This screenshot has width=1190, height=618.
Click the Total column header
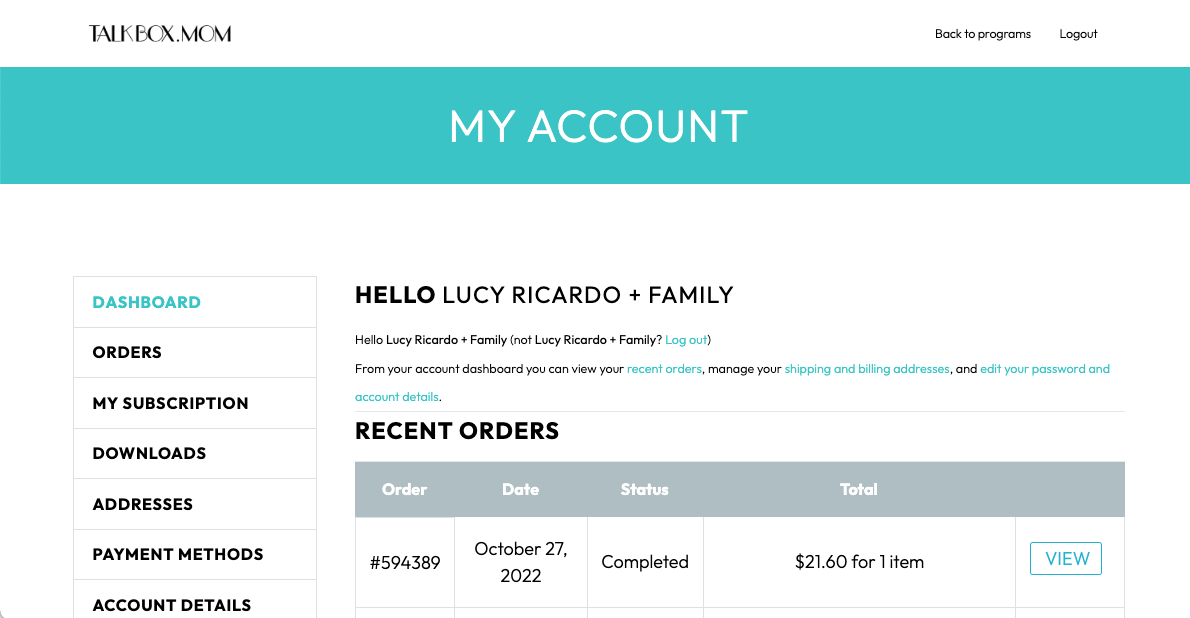[858, 489]
